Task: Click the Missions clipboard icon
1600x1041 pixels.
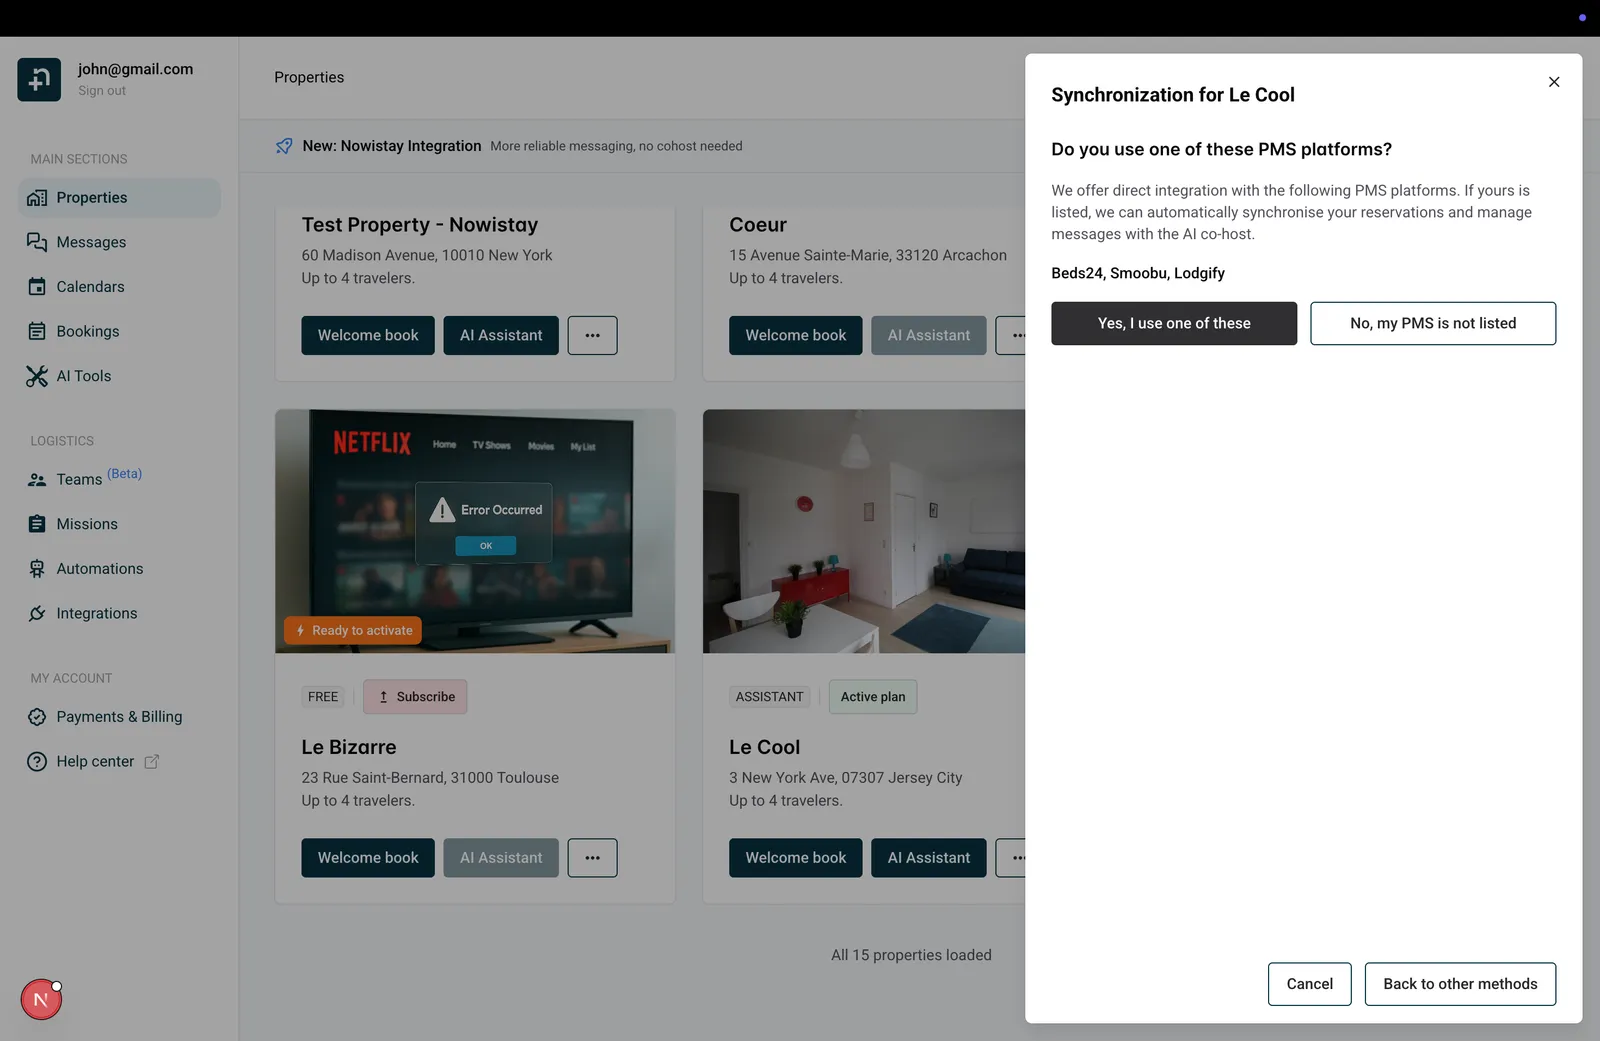Action: pos(37,524)
